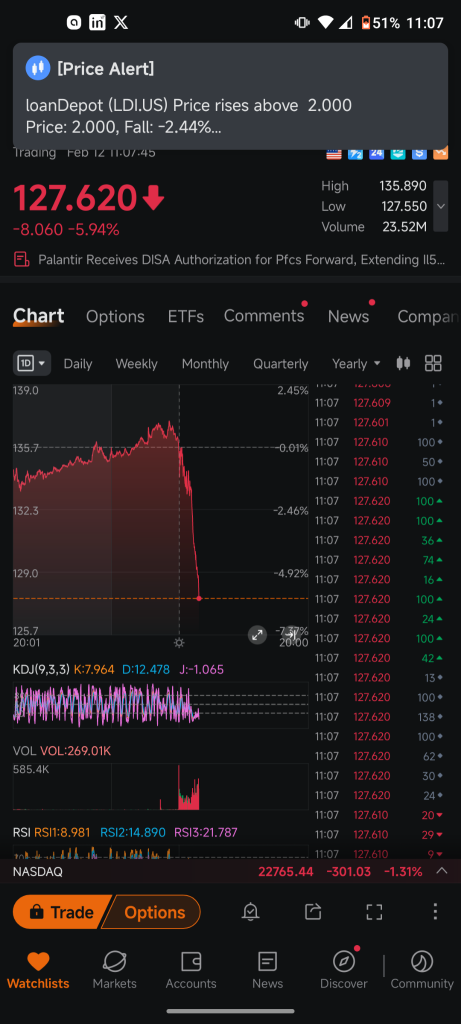Viewport: 461px width, 1024px height.
Task: Share the quote via the share icon
Action: click(x=313, y=912)
